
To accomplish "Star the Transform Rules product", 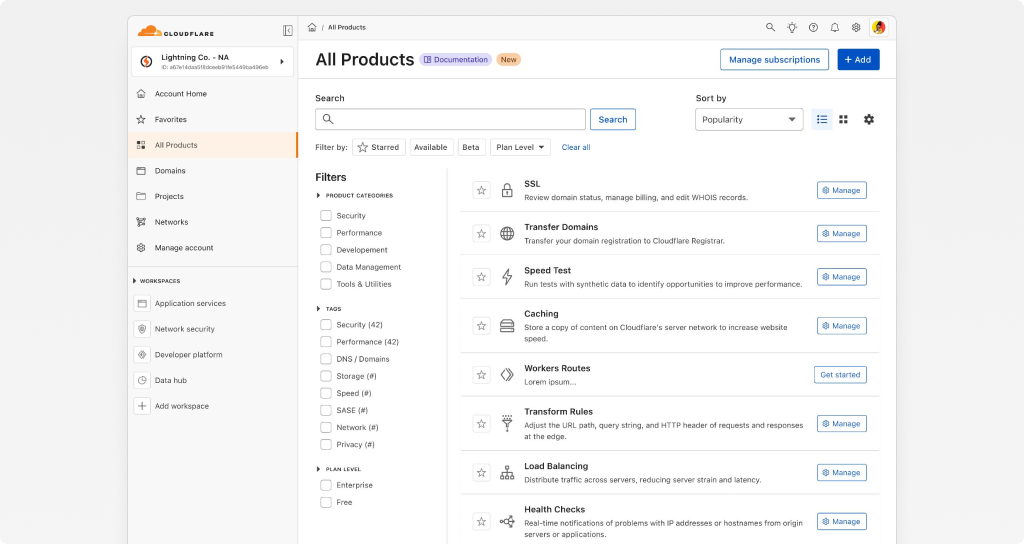I will (481, 424).
